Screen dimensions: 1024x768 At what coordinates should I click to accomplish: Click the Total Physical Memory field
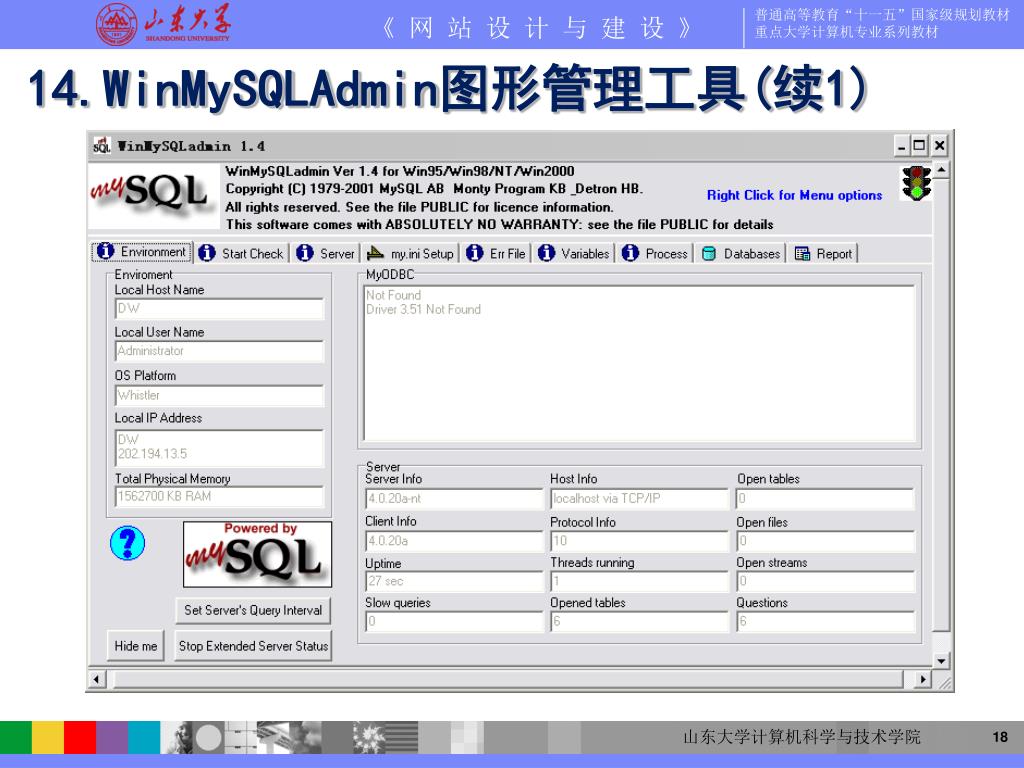[x=219, y=496]
